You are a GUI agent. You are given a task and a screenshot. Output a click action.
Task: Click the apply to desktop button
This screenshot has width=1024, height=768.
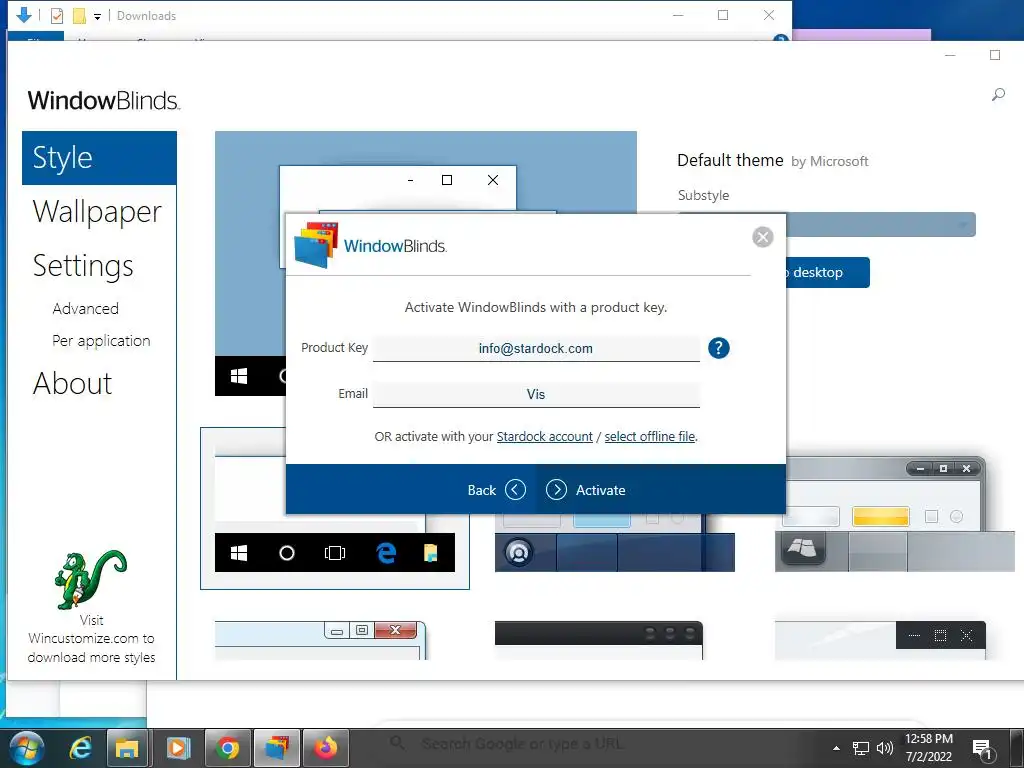coord(827,272)
